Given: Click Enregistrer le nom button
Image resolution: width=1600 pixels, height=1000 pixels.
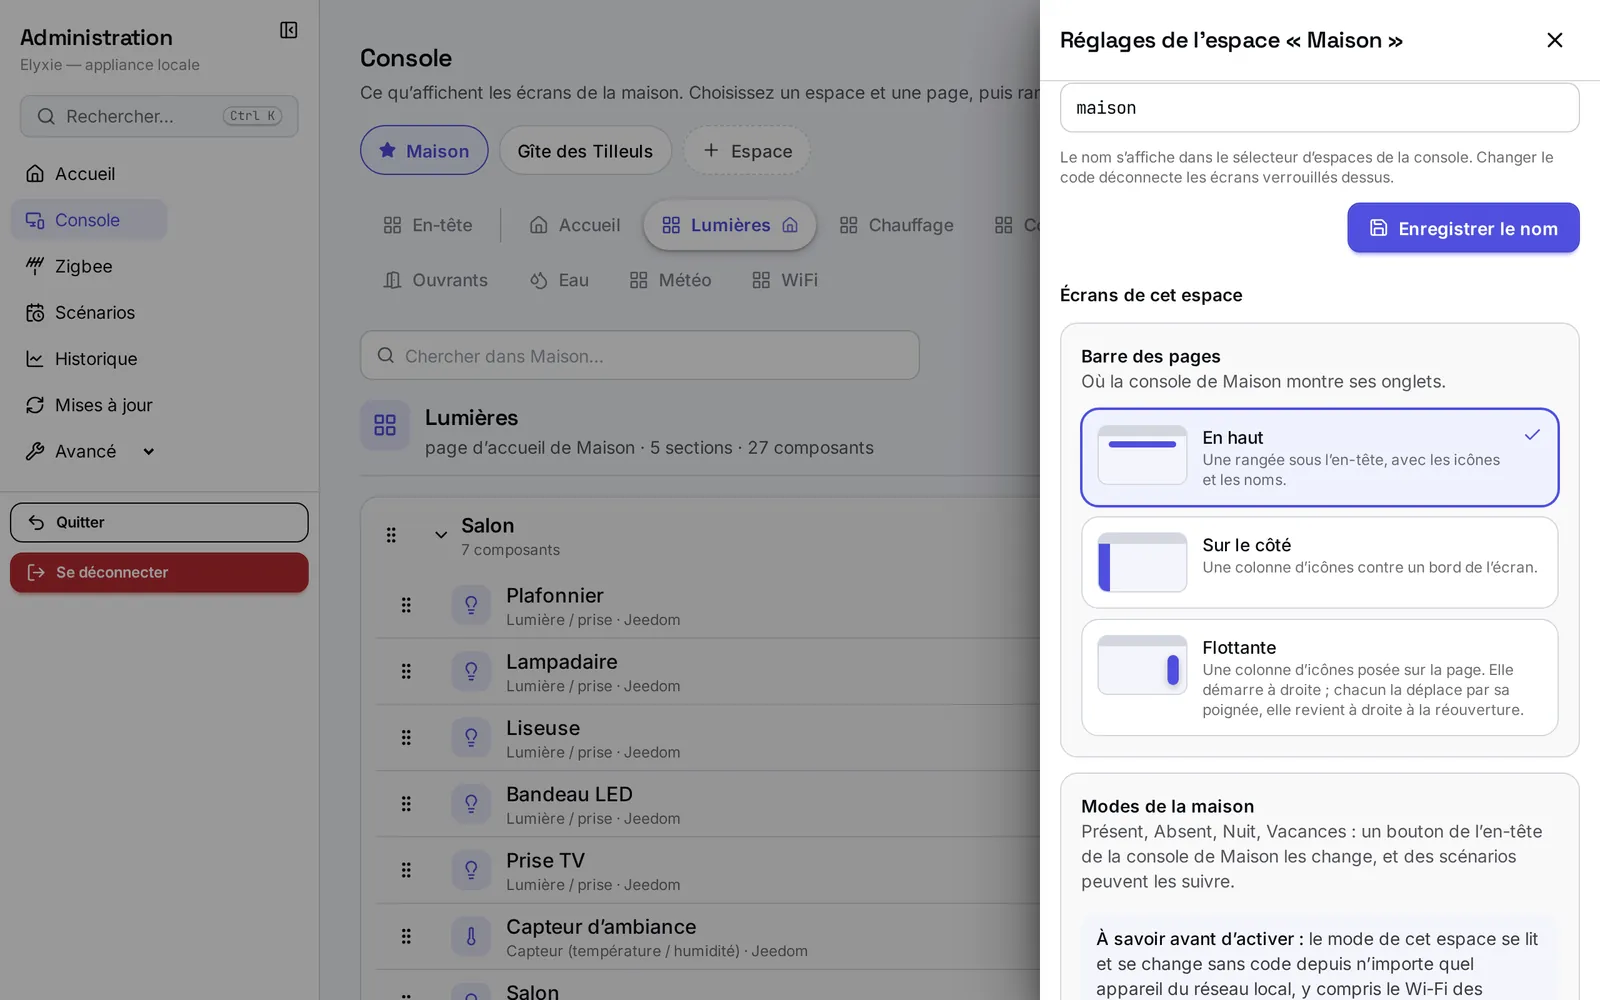Looking at the screenshot, I should pos(1463,228).
